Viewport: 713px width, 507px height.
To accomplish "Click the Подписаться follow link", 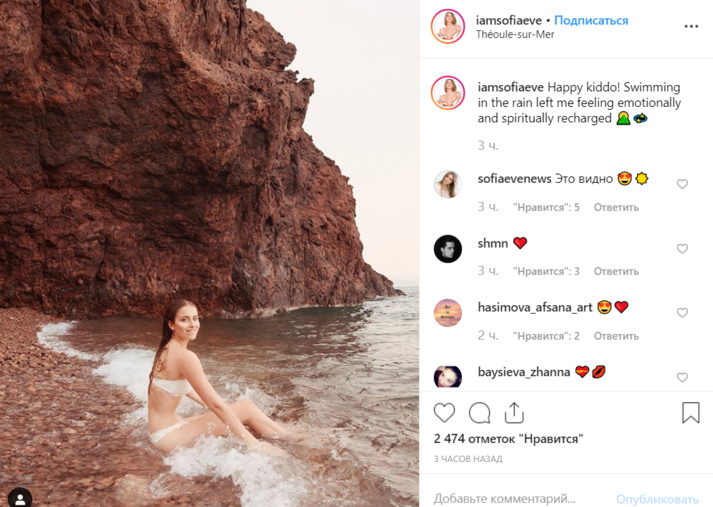I will 591,20.
